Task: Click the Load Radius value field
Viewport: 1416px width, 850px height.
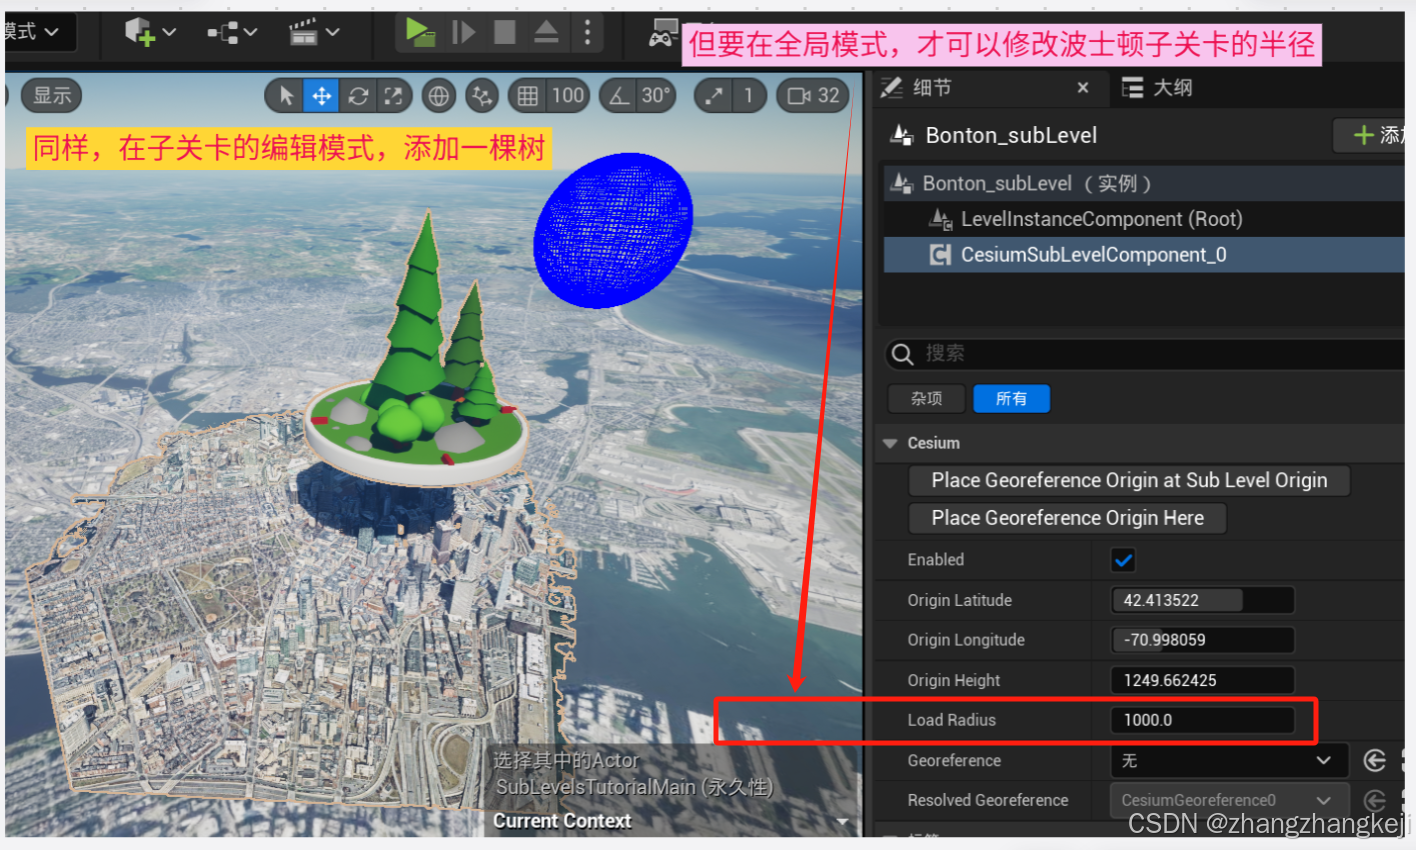Action: click(1201, 720)
